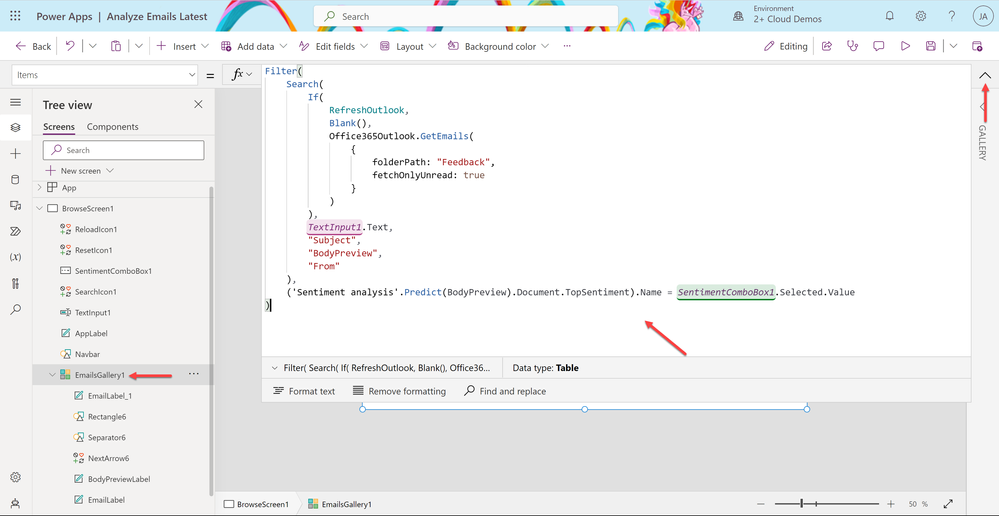Open the Comments icon

[879, 46]
